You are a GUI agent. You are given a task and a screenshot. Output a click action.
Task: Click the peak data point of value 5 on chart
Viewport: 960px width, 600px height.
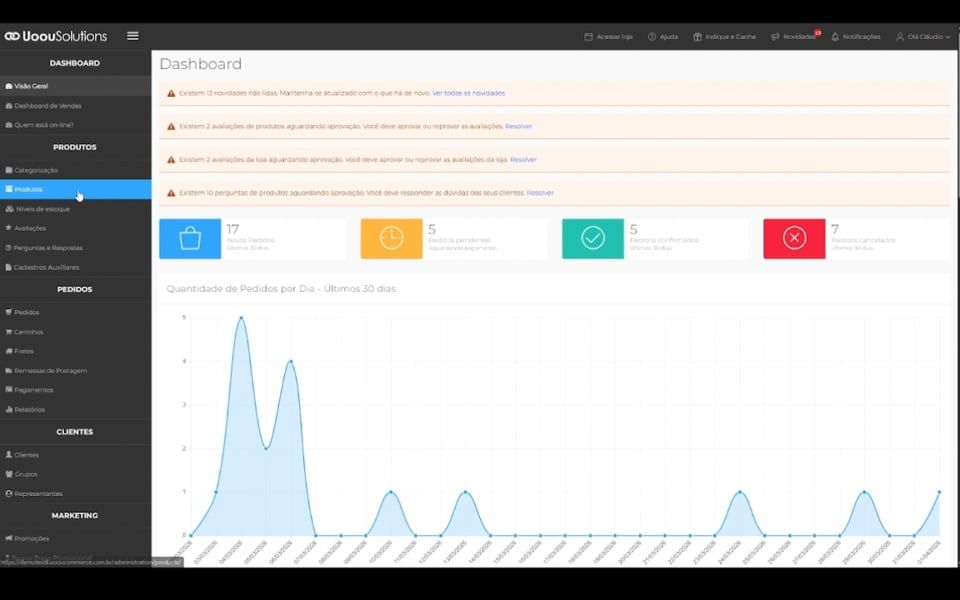(241, 318)
